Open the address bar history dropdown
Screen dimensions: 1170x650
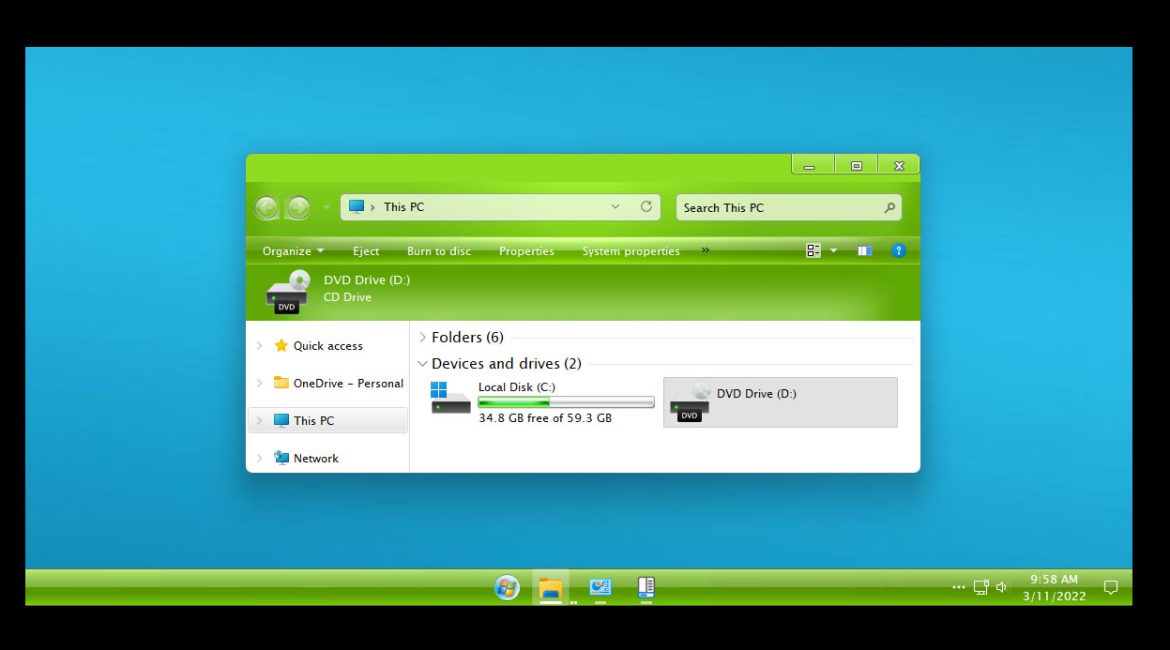[x=615, y=207]
